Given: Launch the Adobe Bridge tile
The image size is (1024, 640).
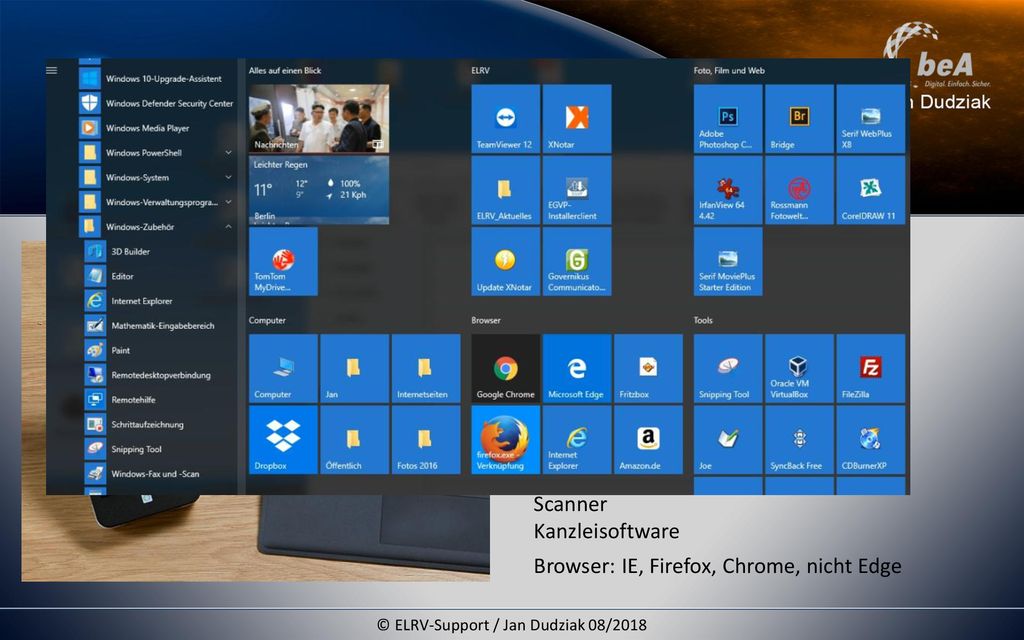Looking at the screenshot, I should pos(799,119).
